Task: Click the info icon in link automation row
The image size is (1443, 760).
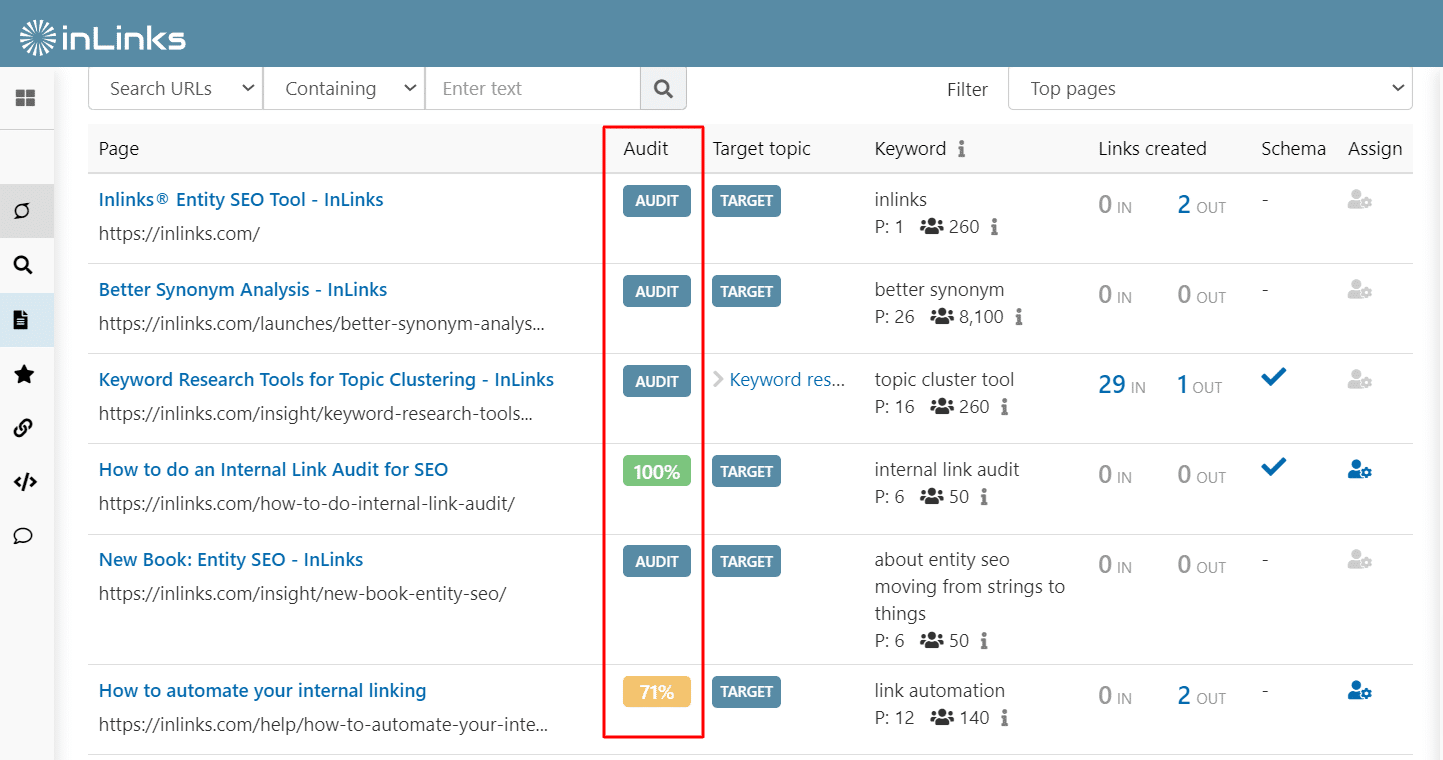Action: [1004, 718]
